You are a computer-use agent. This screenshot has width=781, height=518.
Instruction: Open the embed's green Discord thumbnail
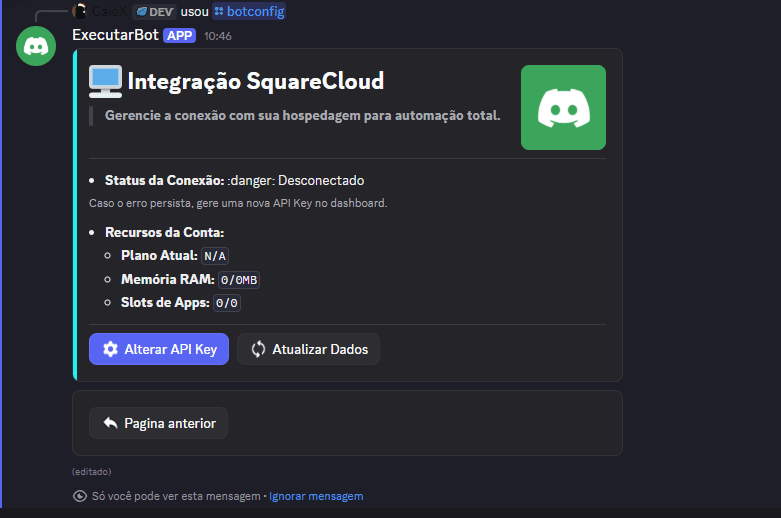[x=563, y=108]
